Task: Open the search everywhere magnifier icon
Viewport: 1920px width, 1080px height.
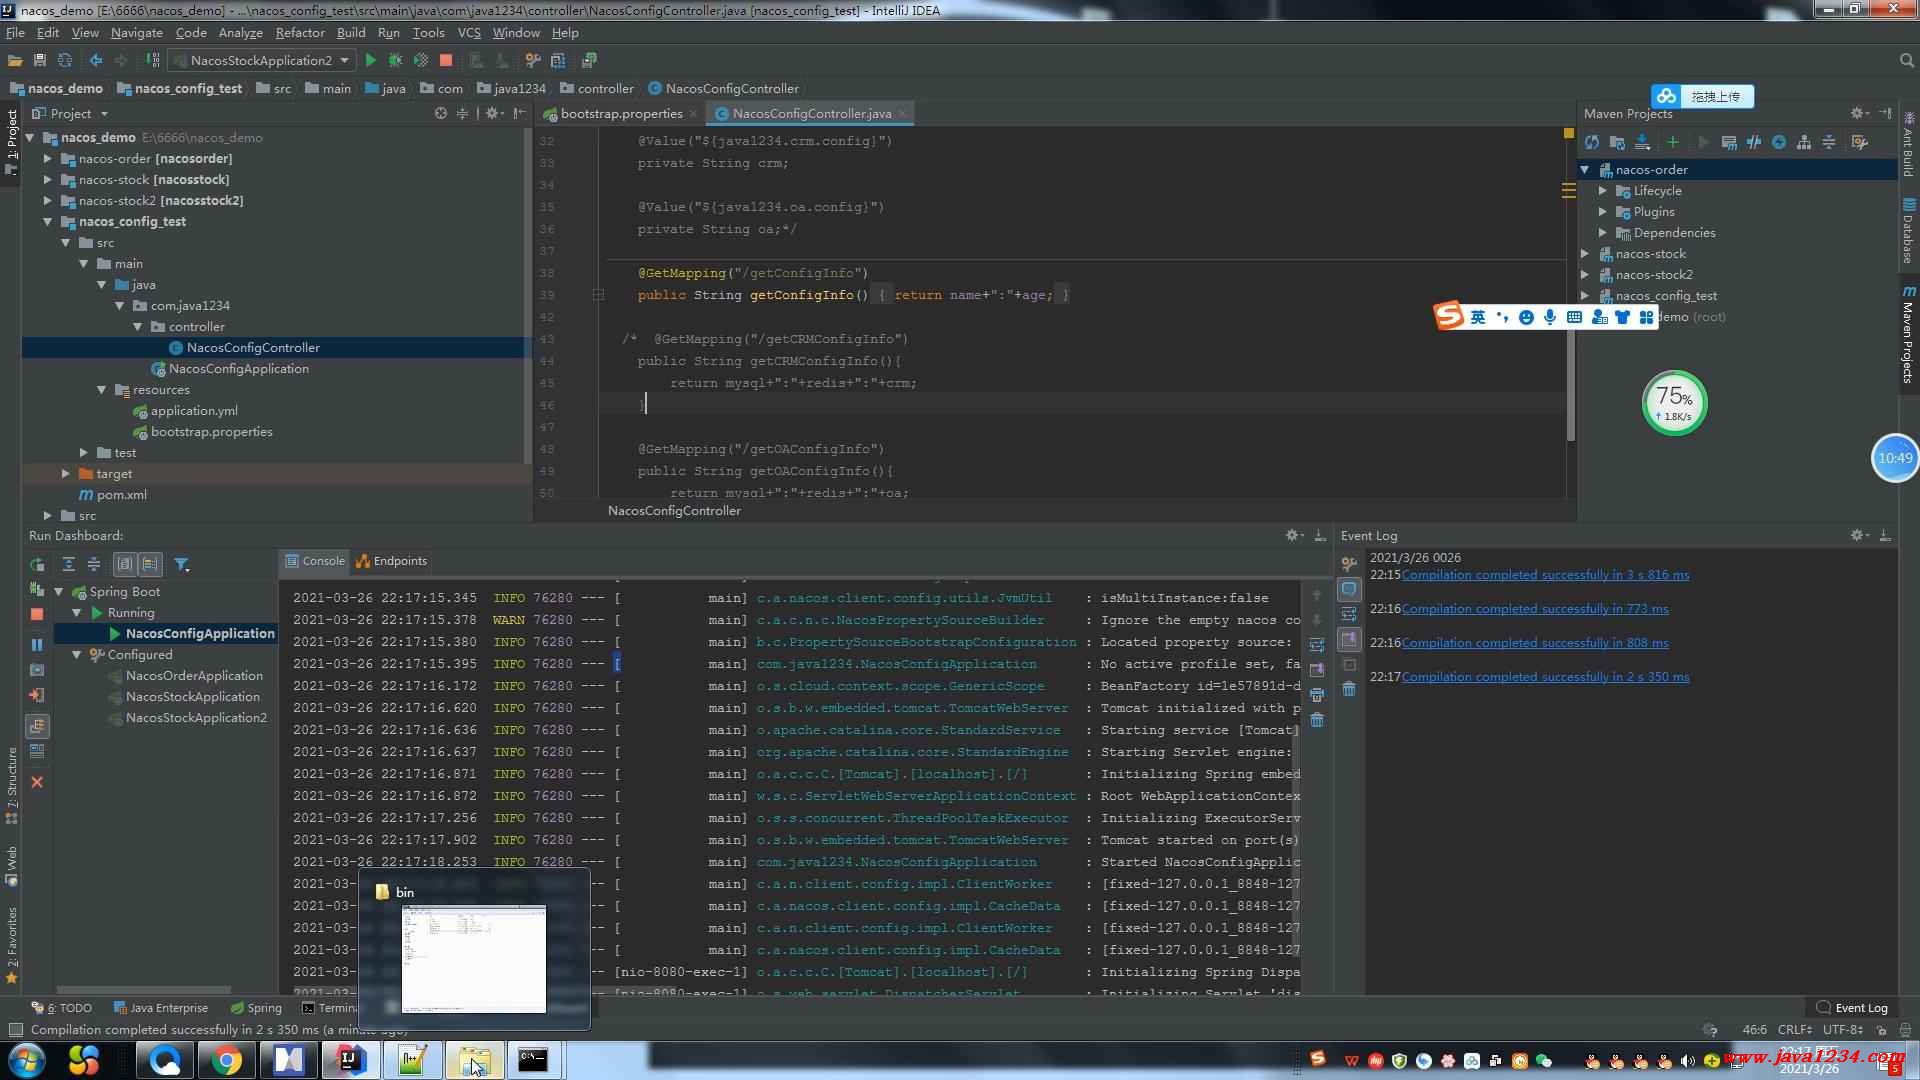Action: pos(1906,60)
